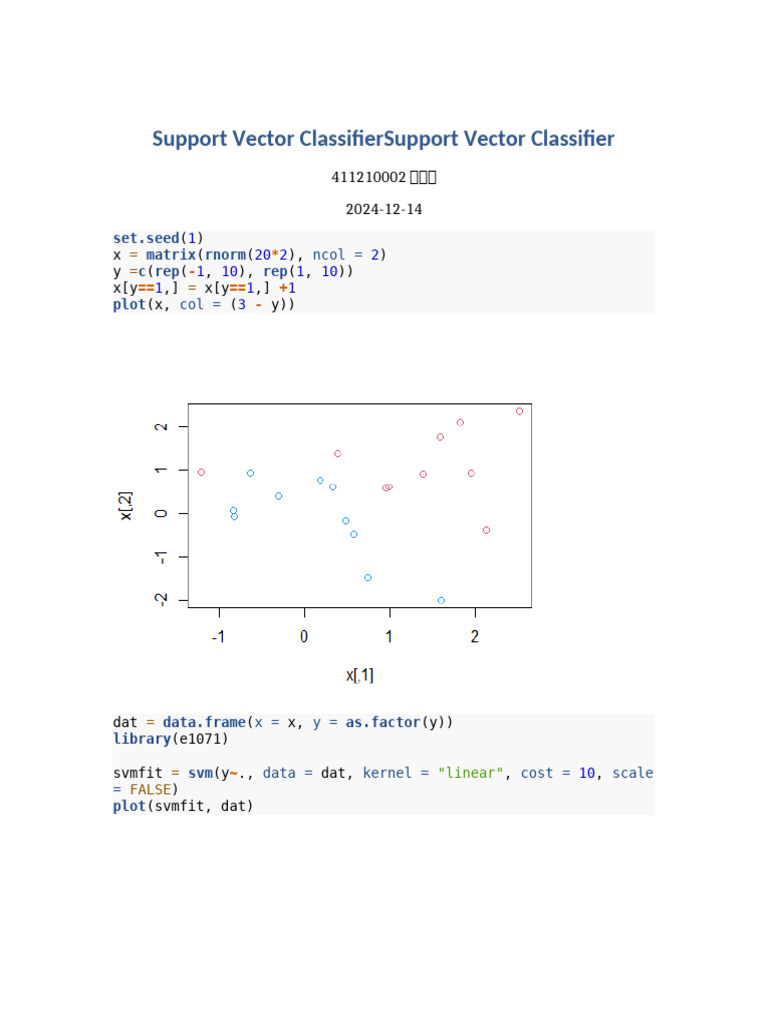Click the x-axis tick label 2
The height and width of the screenshot is (1024, 768).
(475, 636)
